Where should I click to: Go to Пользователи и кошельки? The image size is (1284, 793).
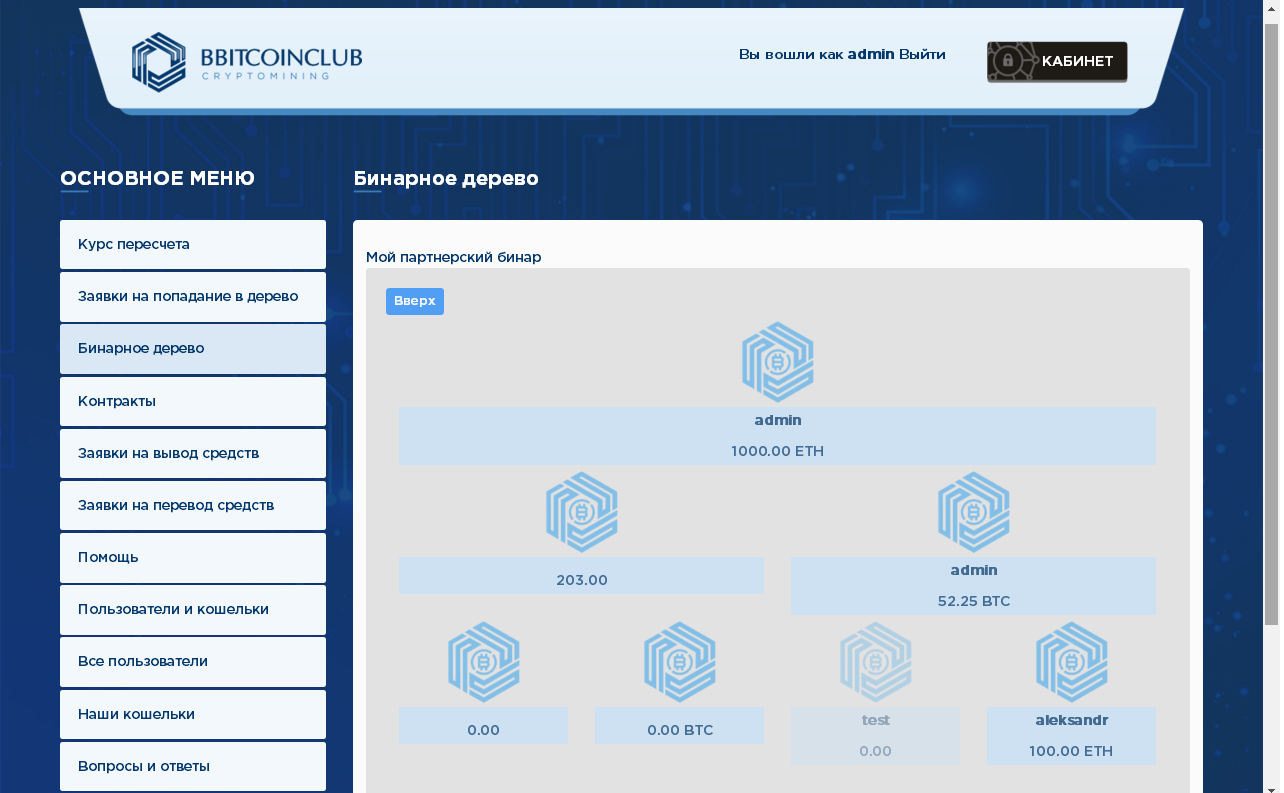pyautogui.click(x=193, y=610)
